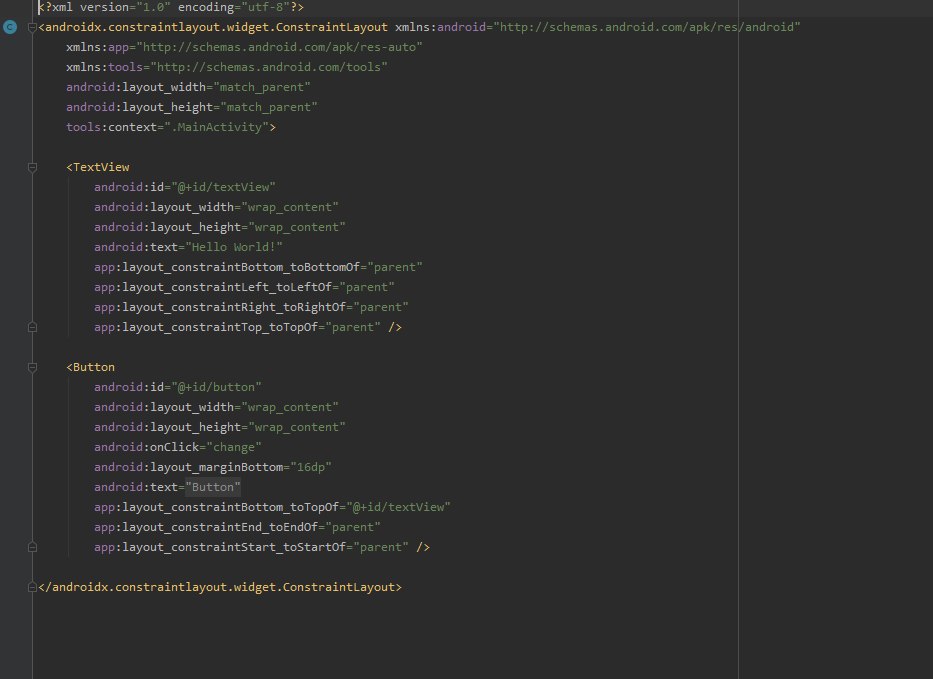The image size is (933, 679).
Task: Click root layout_width "match_parent" value
Action: click(x=262, y=87)
